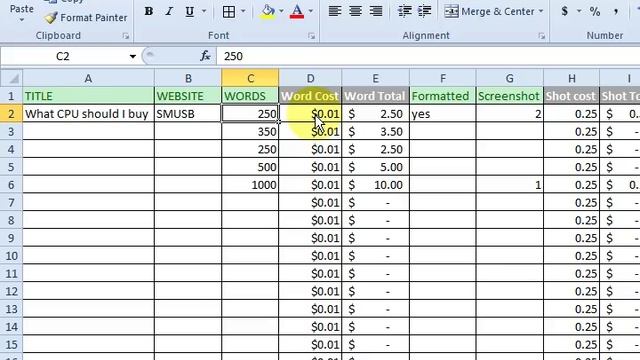This screenshot has width=640, height=360.
Task: Apply percent style
Action: click(x=595, y=11)
